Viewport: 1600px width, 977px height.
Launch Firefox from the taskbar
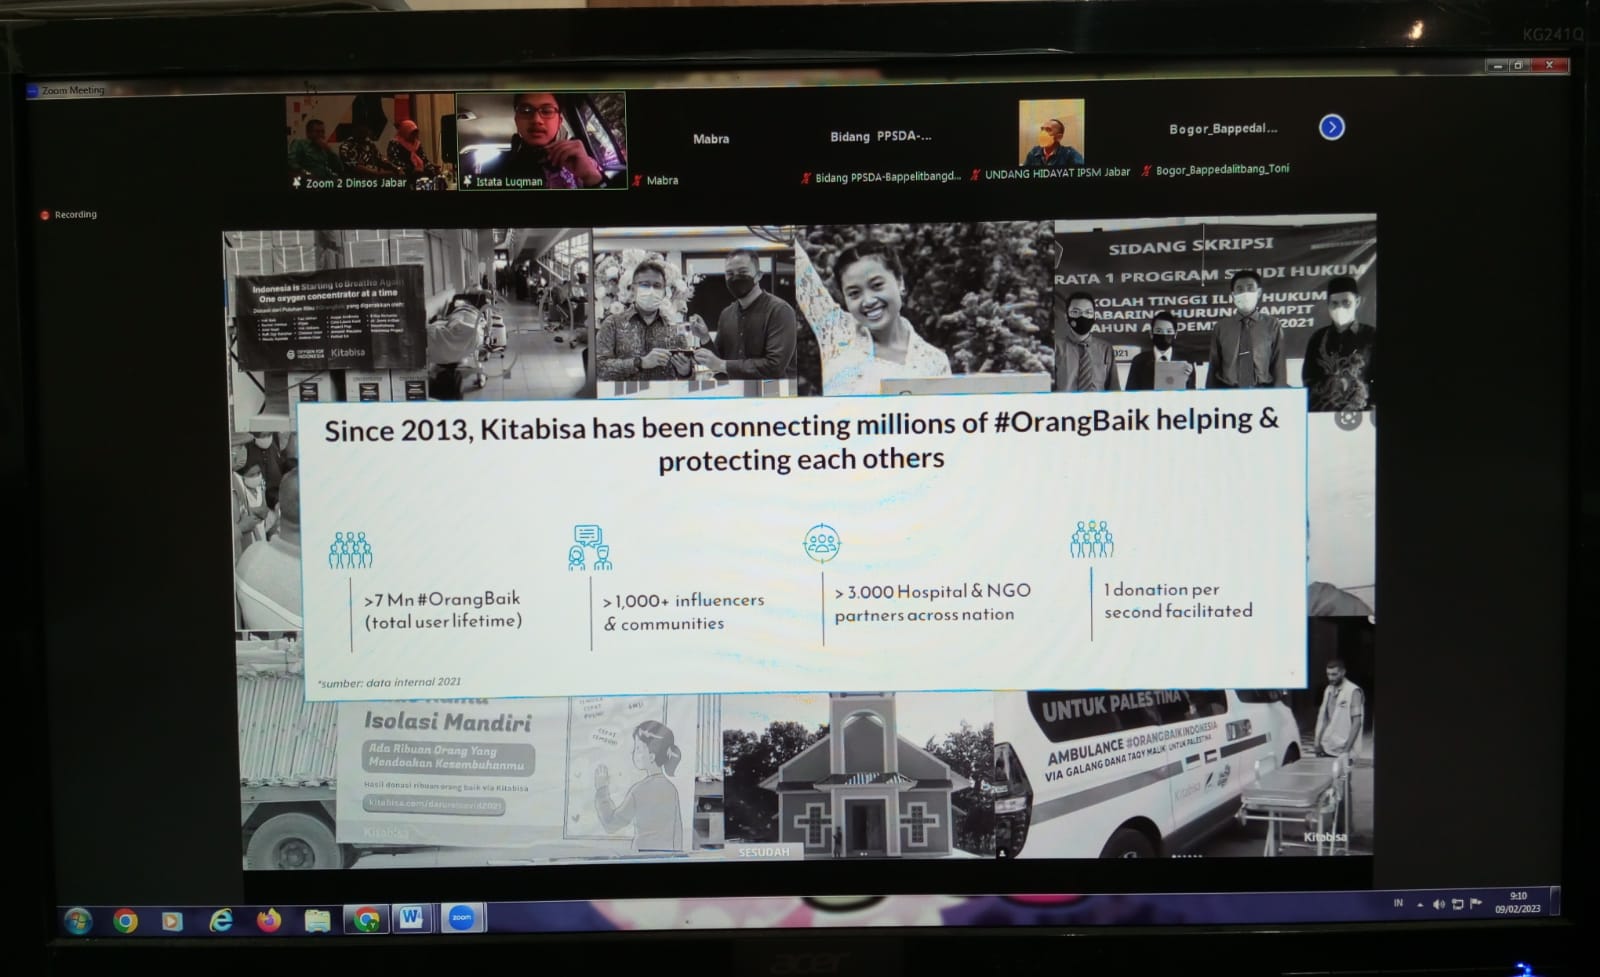pos(269,919)
